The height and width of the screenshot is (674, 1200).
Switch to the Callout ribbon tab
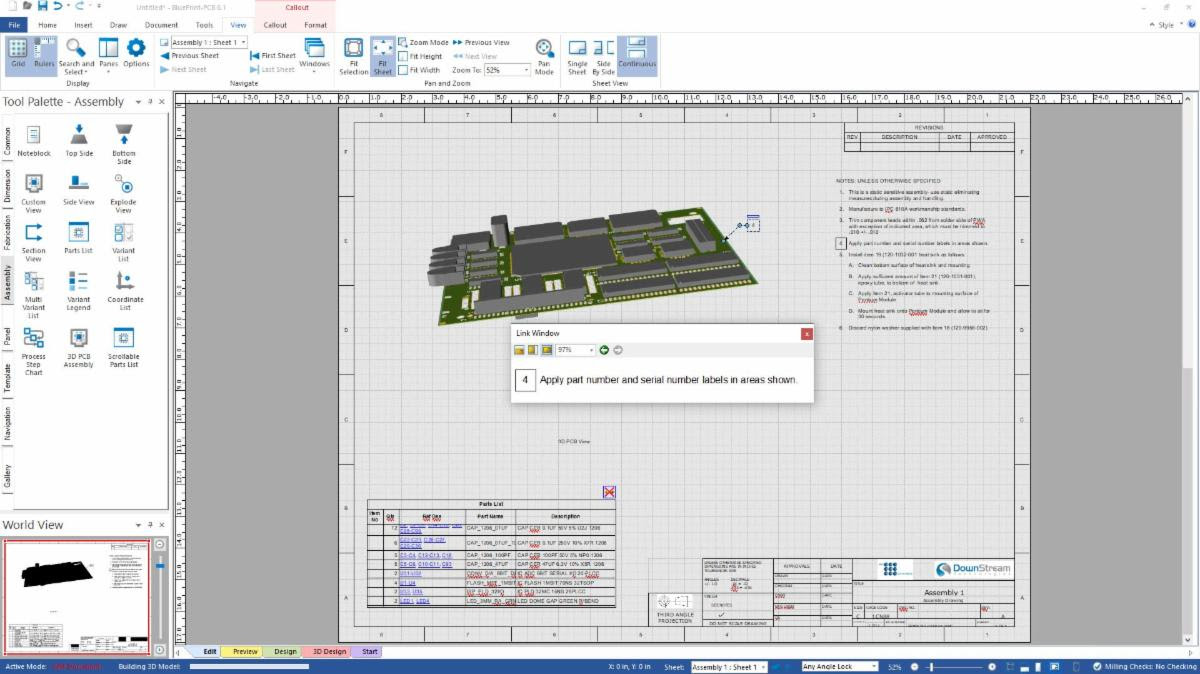[x=275, y=25]
